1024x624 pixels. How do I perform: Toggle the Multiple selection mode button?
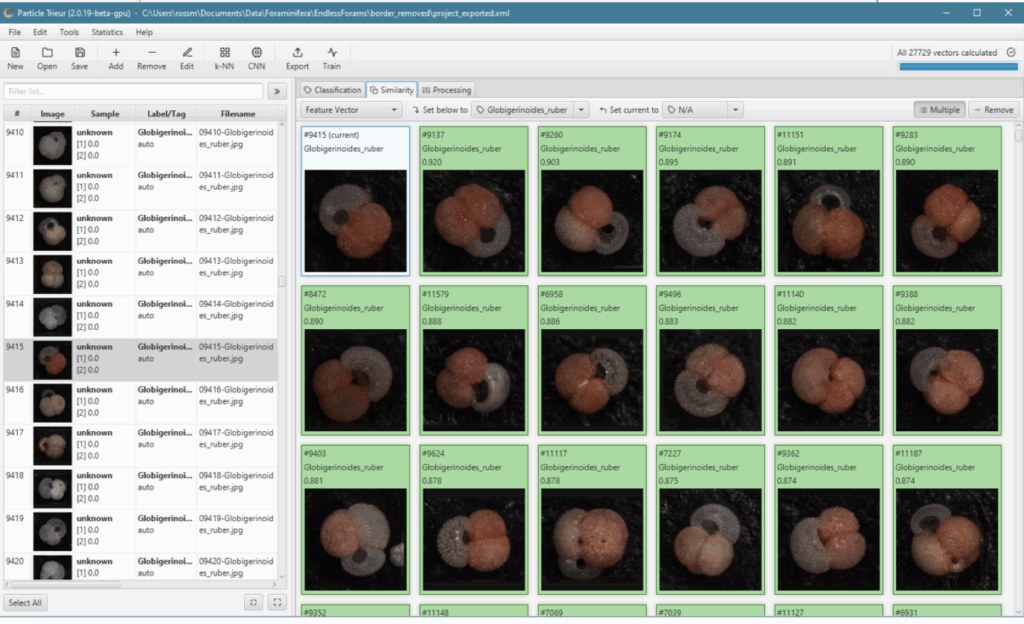coord(939,110)
